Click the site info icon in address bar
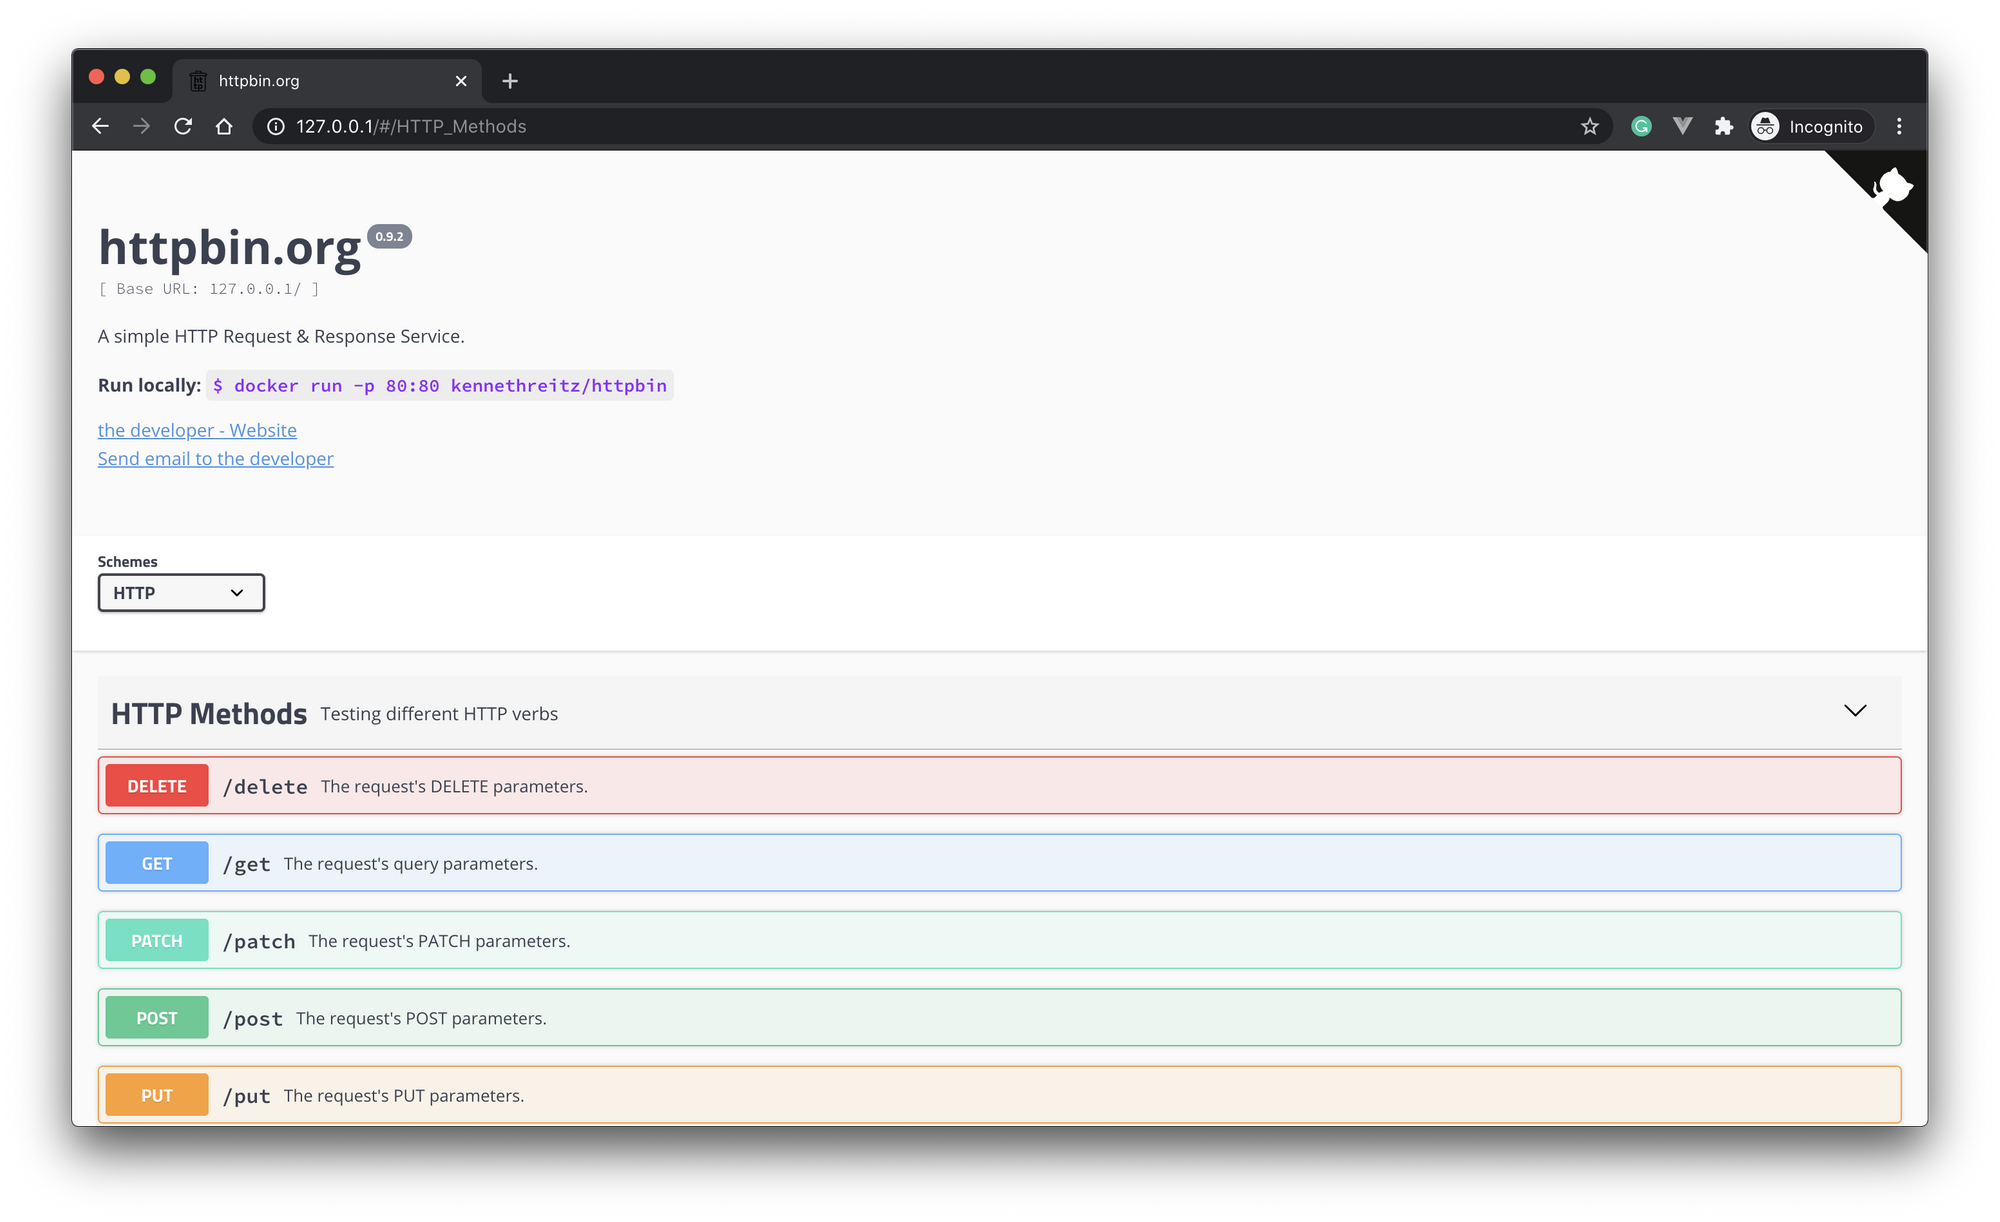 coord(275,126)
